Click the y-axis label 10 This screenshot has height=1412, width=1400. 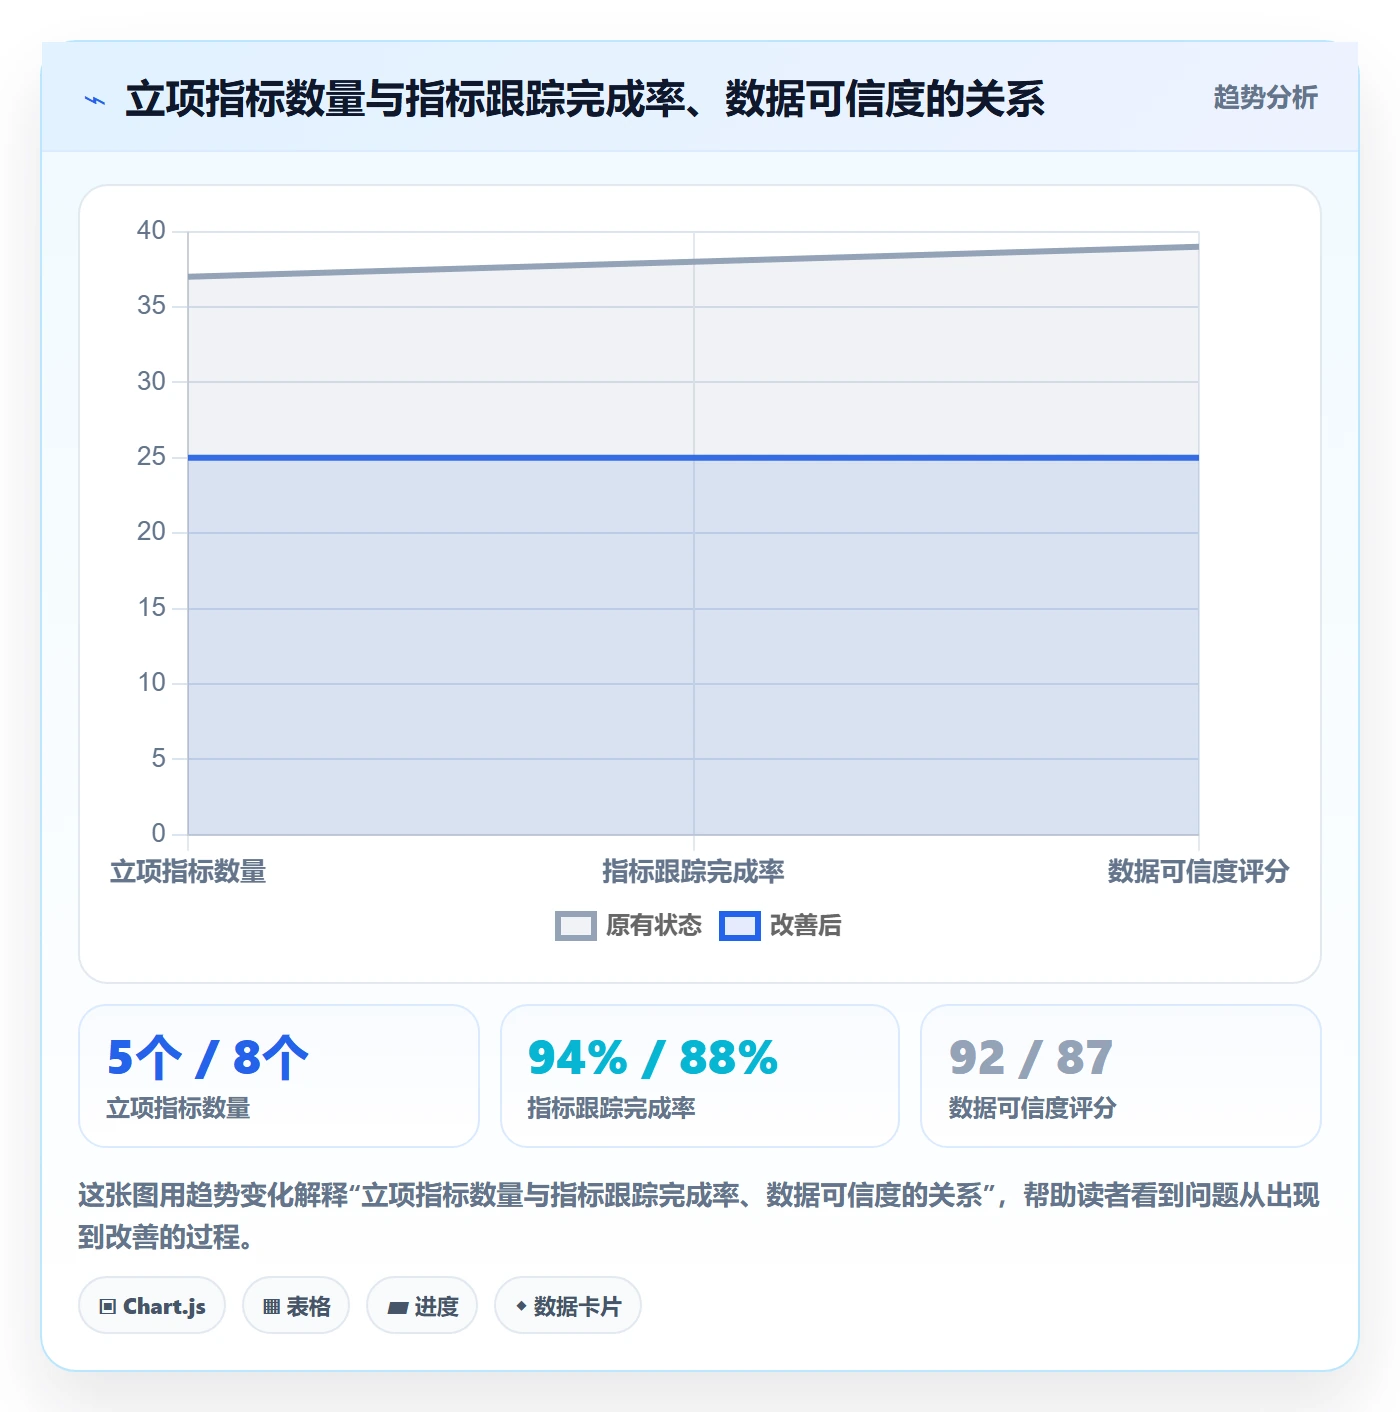(151, 683)
